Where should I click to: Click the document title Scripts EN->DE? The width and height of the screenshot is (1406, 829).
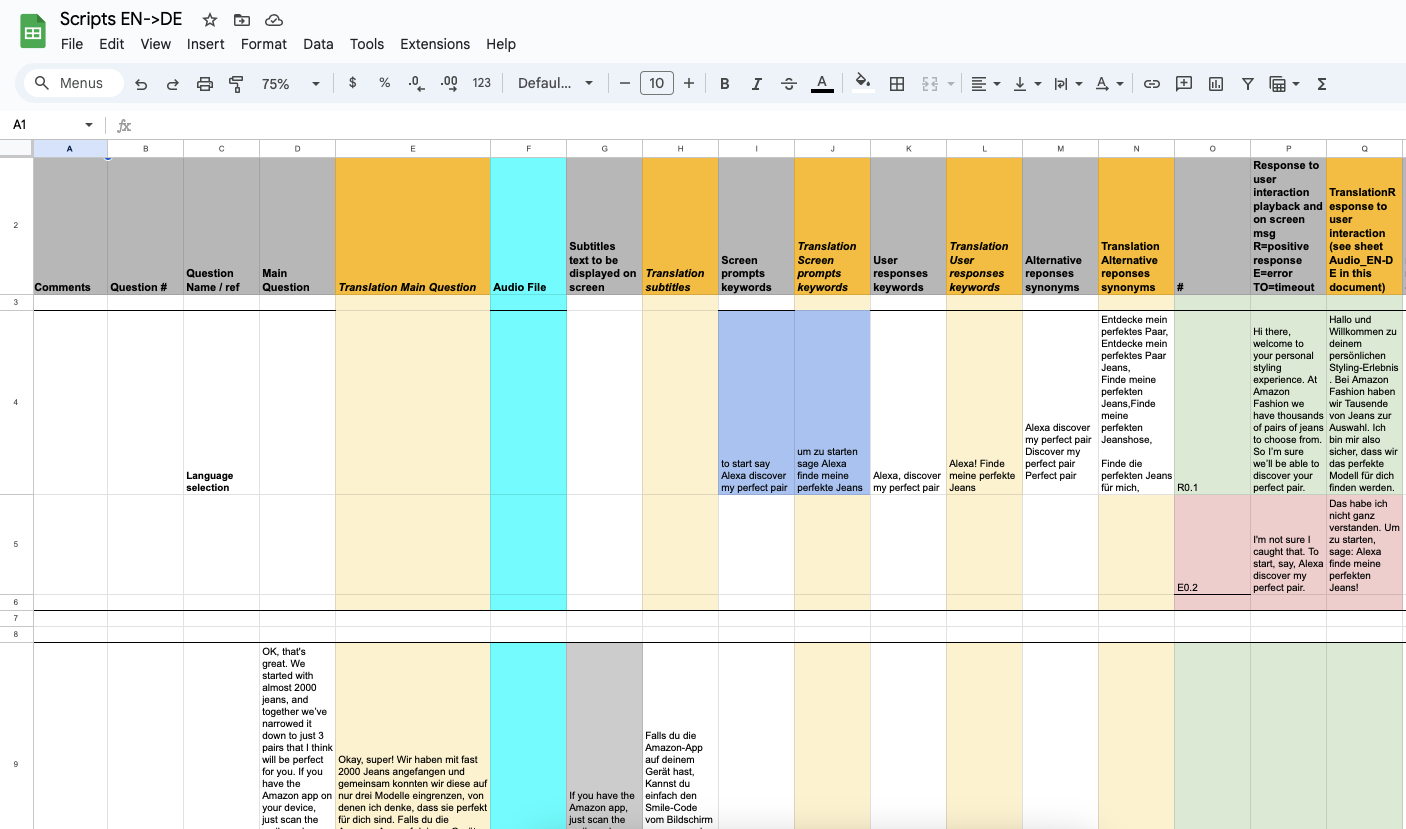(121, 19)
